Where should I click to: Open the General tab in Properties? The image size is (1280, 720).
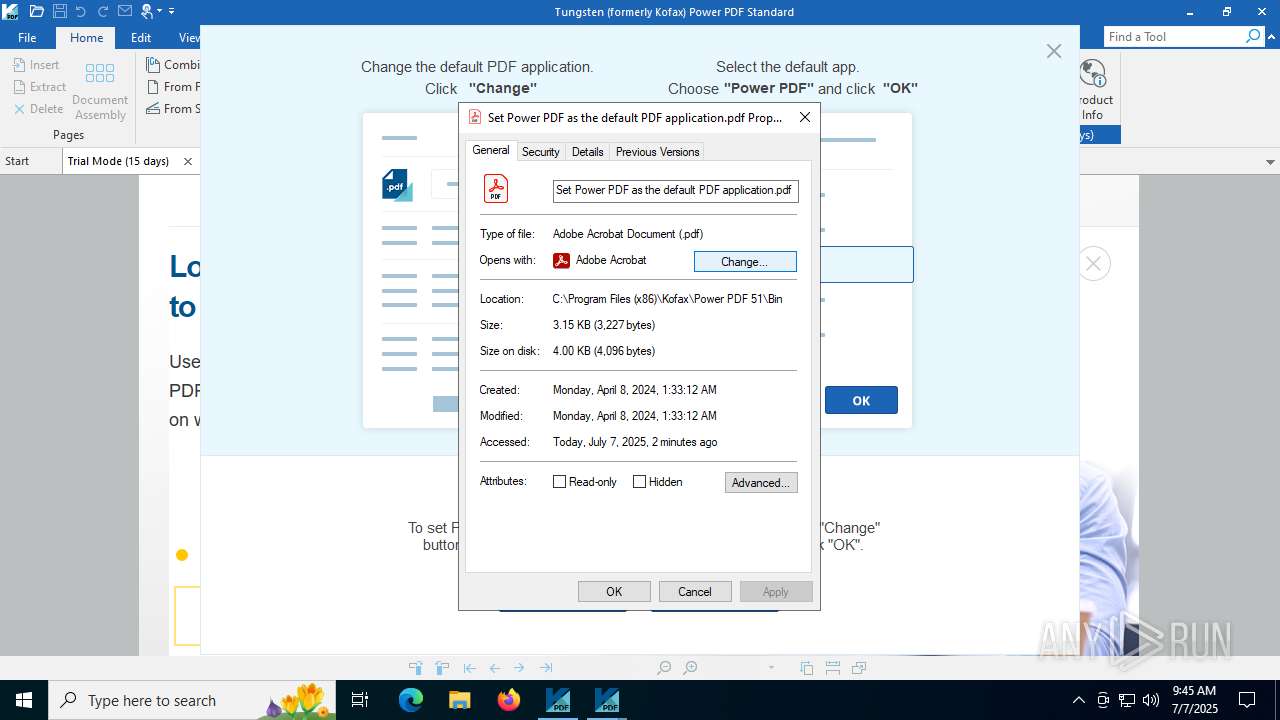pyautogui.click(x=491, y=150)
